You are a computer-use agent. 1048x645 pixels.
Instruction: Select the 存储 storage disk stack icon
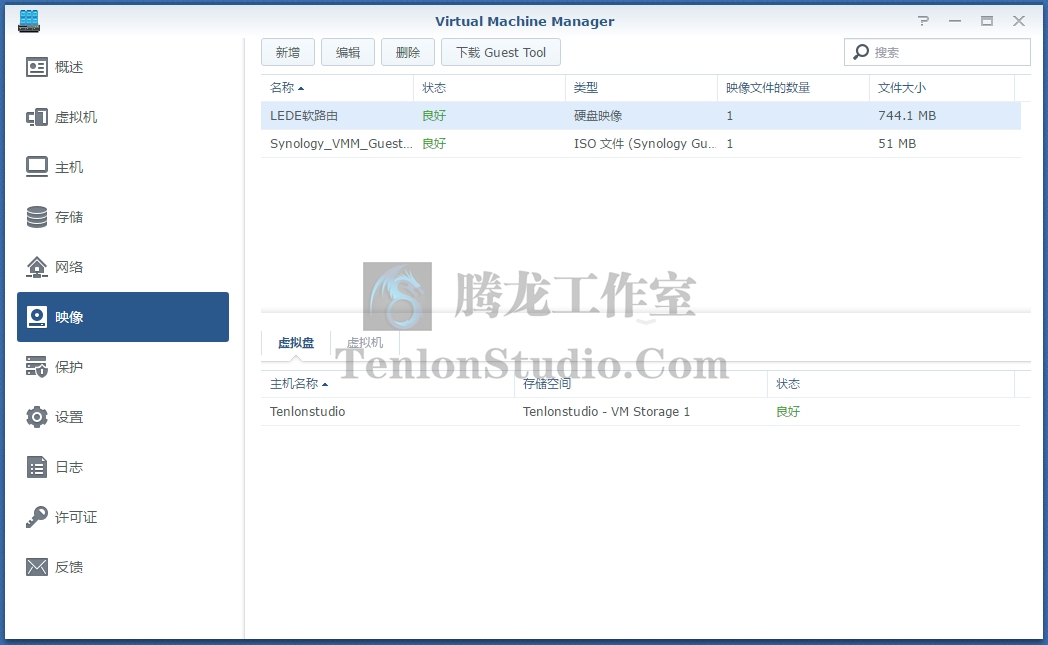click(x=37, y=217)
